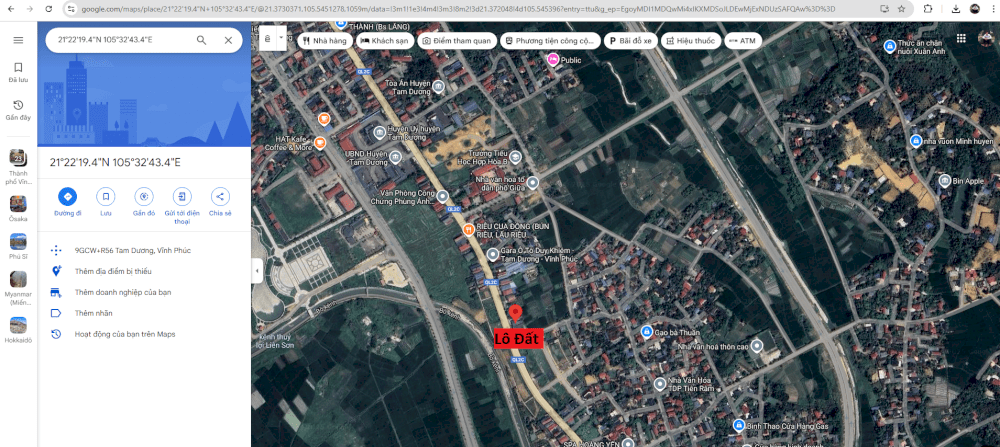Open the Google apps grid

pyautogui.click(x=961, y=39)
